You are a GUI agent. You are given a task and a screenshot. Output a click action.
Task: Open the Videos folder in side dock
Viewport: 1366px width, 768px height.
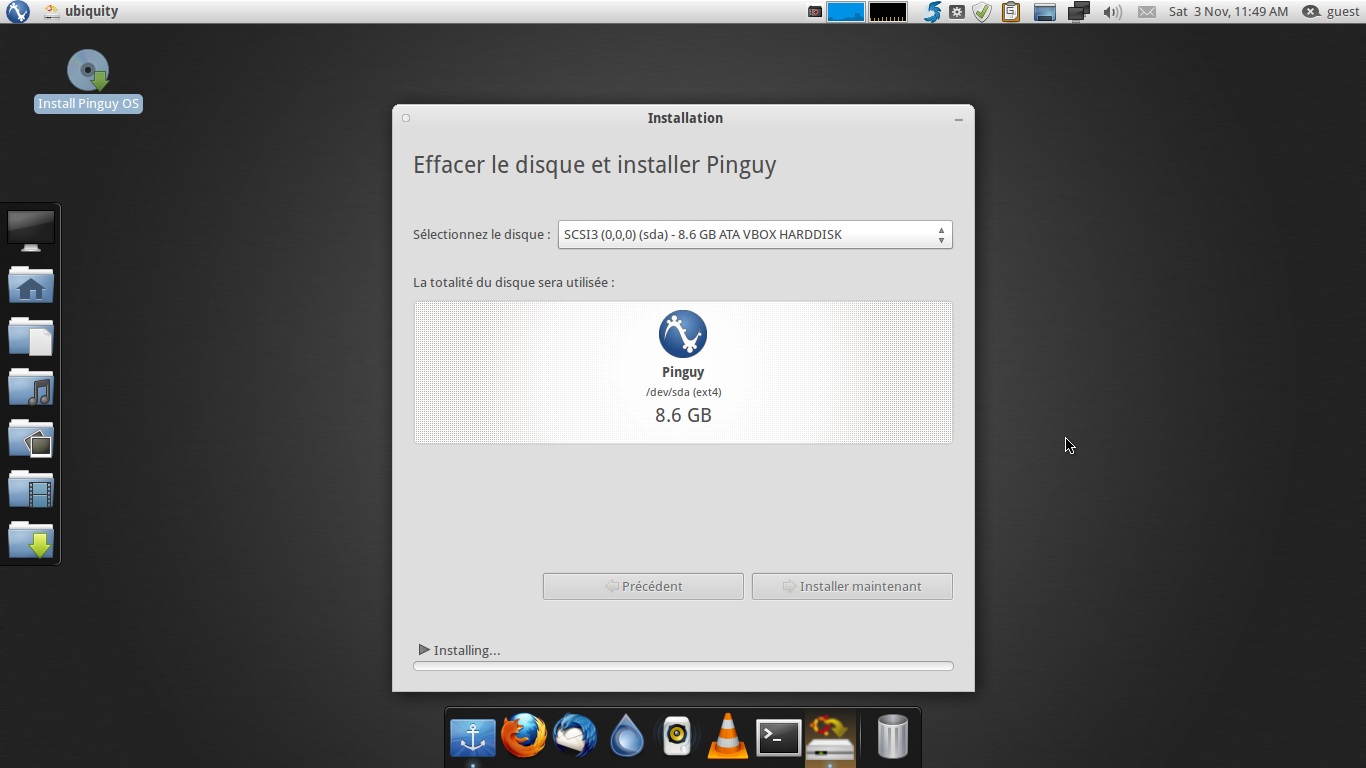31,489
